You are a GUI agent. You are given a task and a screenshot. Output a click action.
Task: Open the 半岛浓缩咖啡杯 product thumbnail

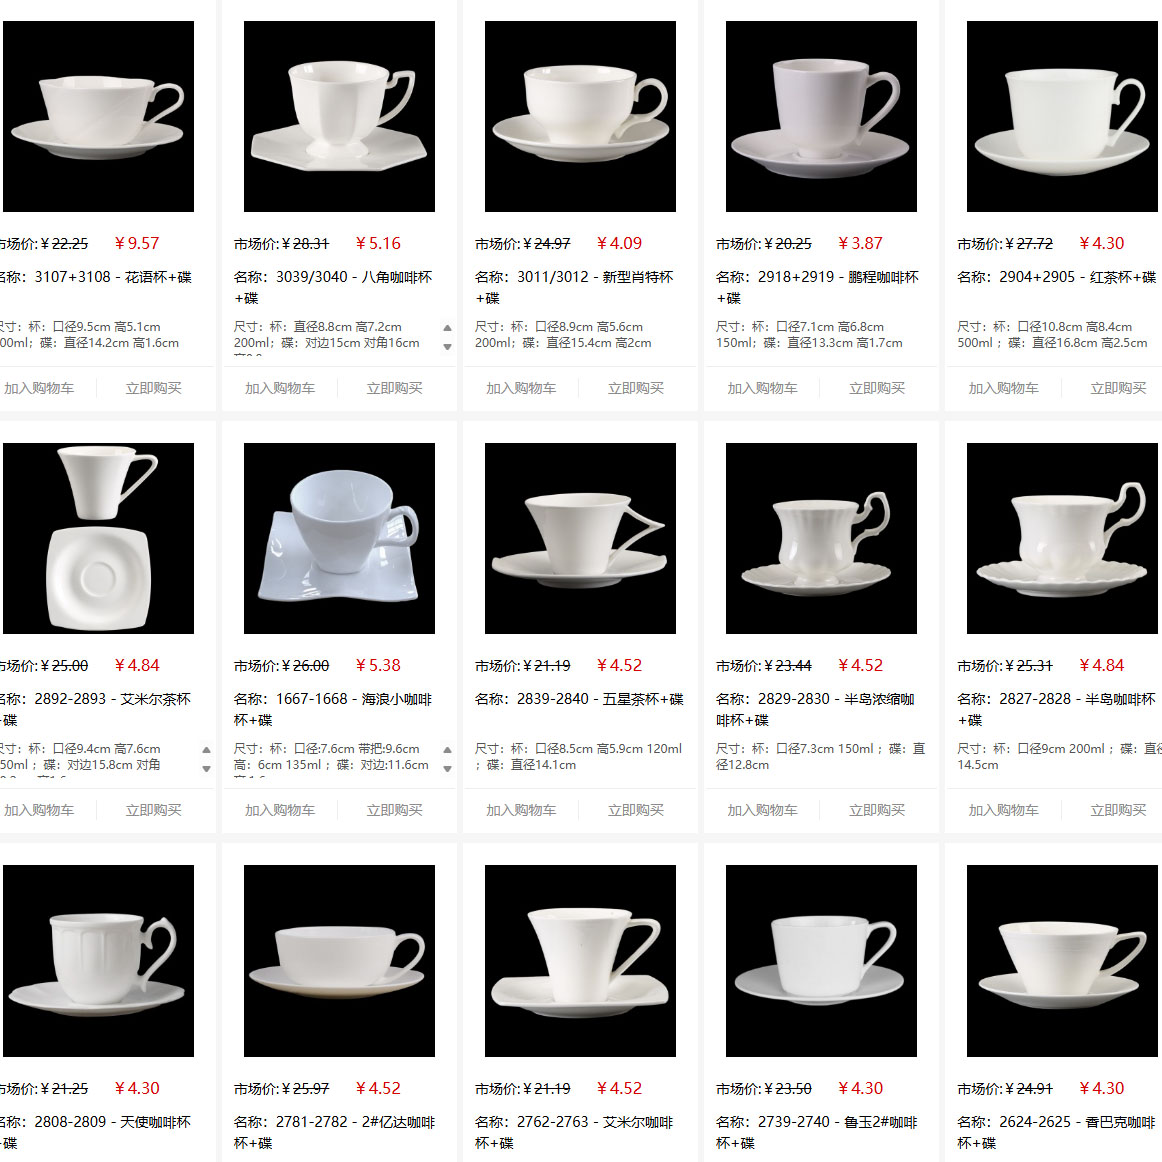(821, 538)
